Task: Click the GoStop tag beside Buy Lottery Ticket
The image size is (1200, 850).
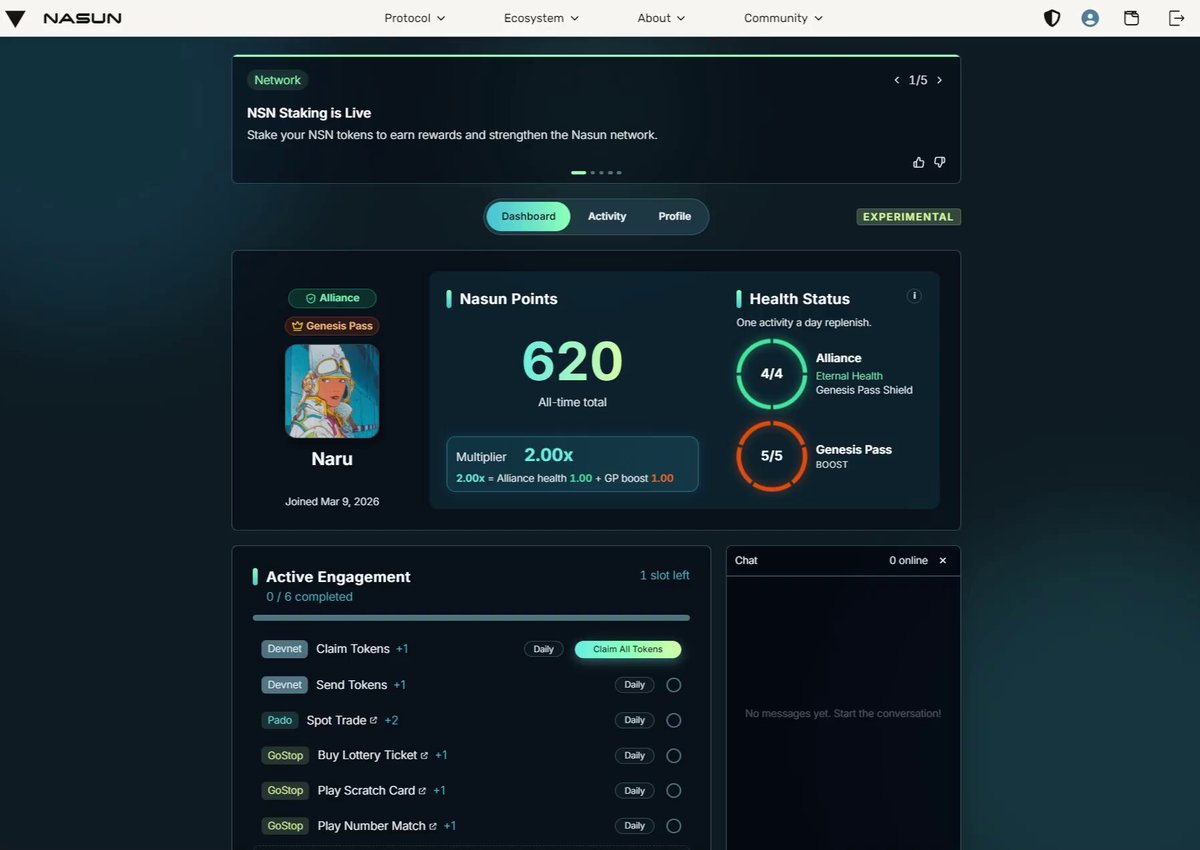Action: [x=285, y=756]
